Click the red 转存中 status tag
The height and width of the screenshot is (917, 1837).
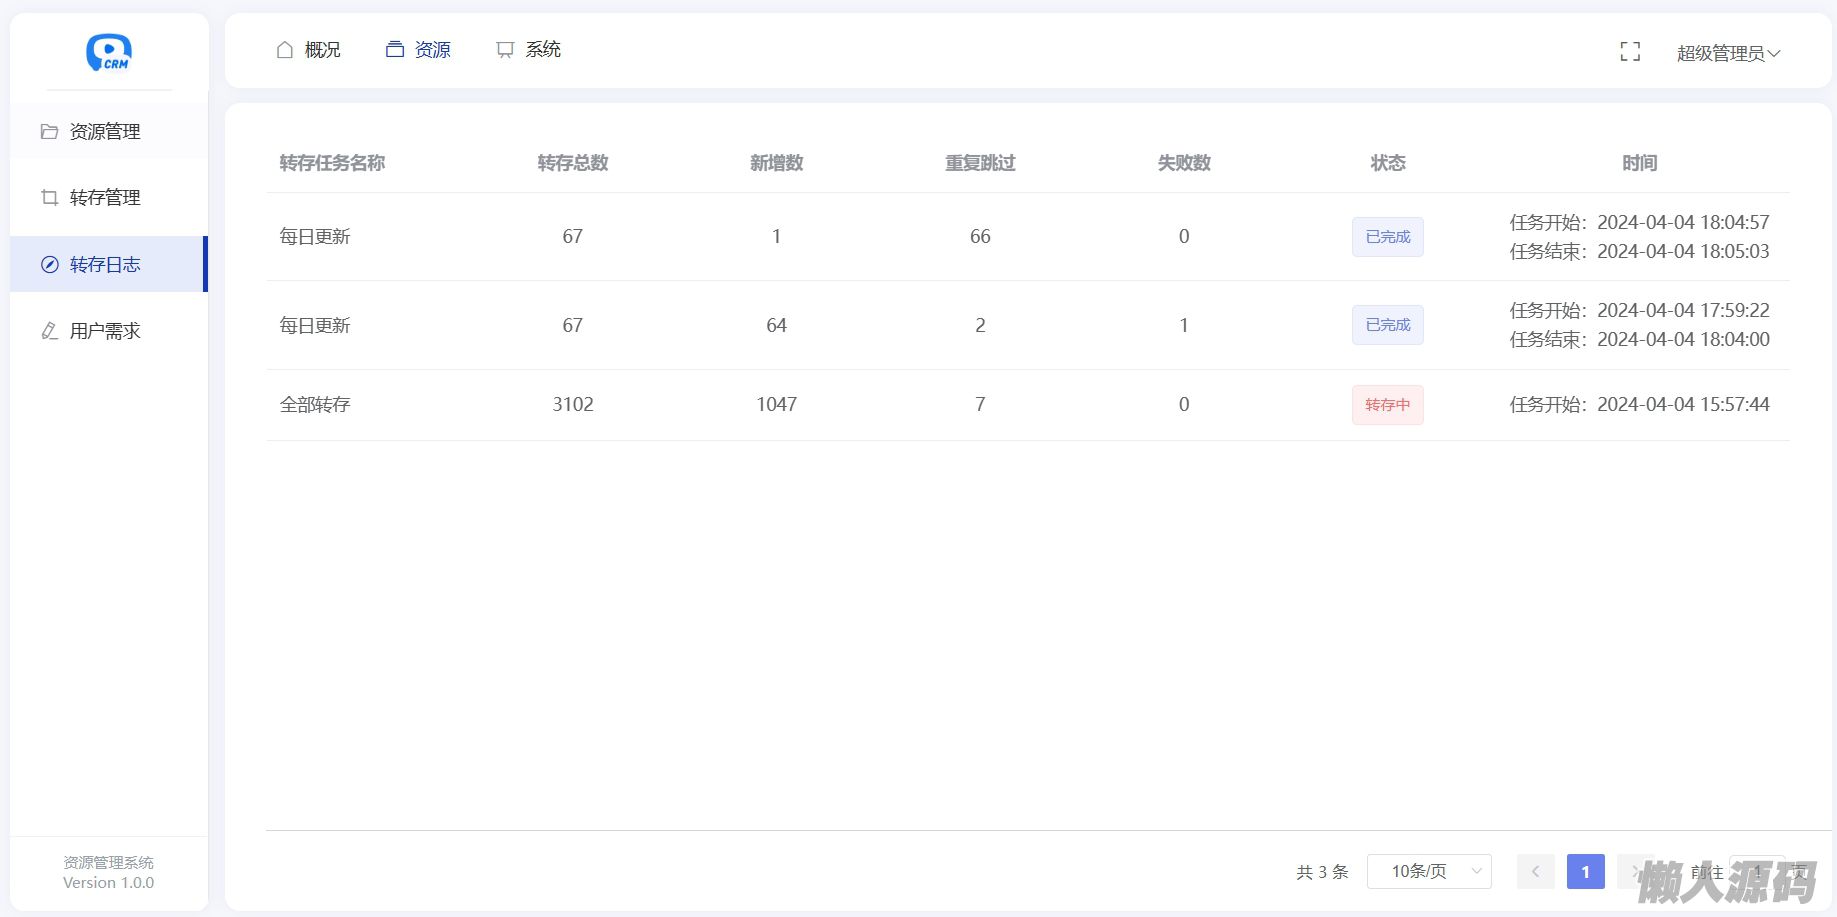pos(1387,405)
